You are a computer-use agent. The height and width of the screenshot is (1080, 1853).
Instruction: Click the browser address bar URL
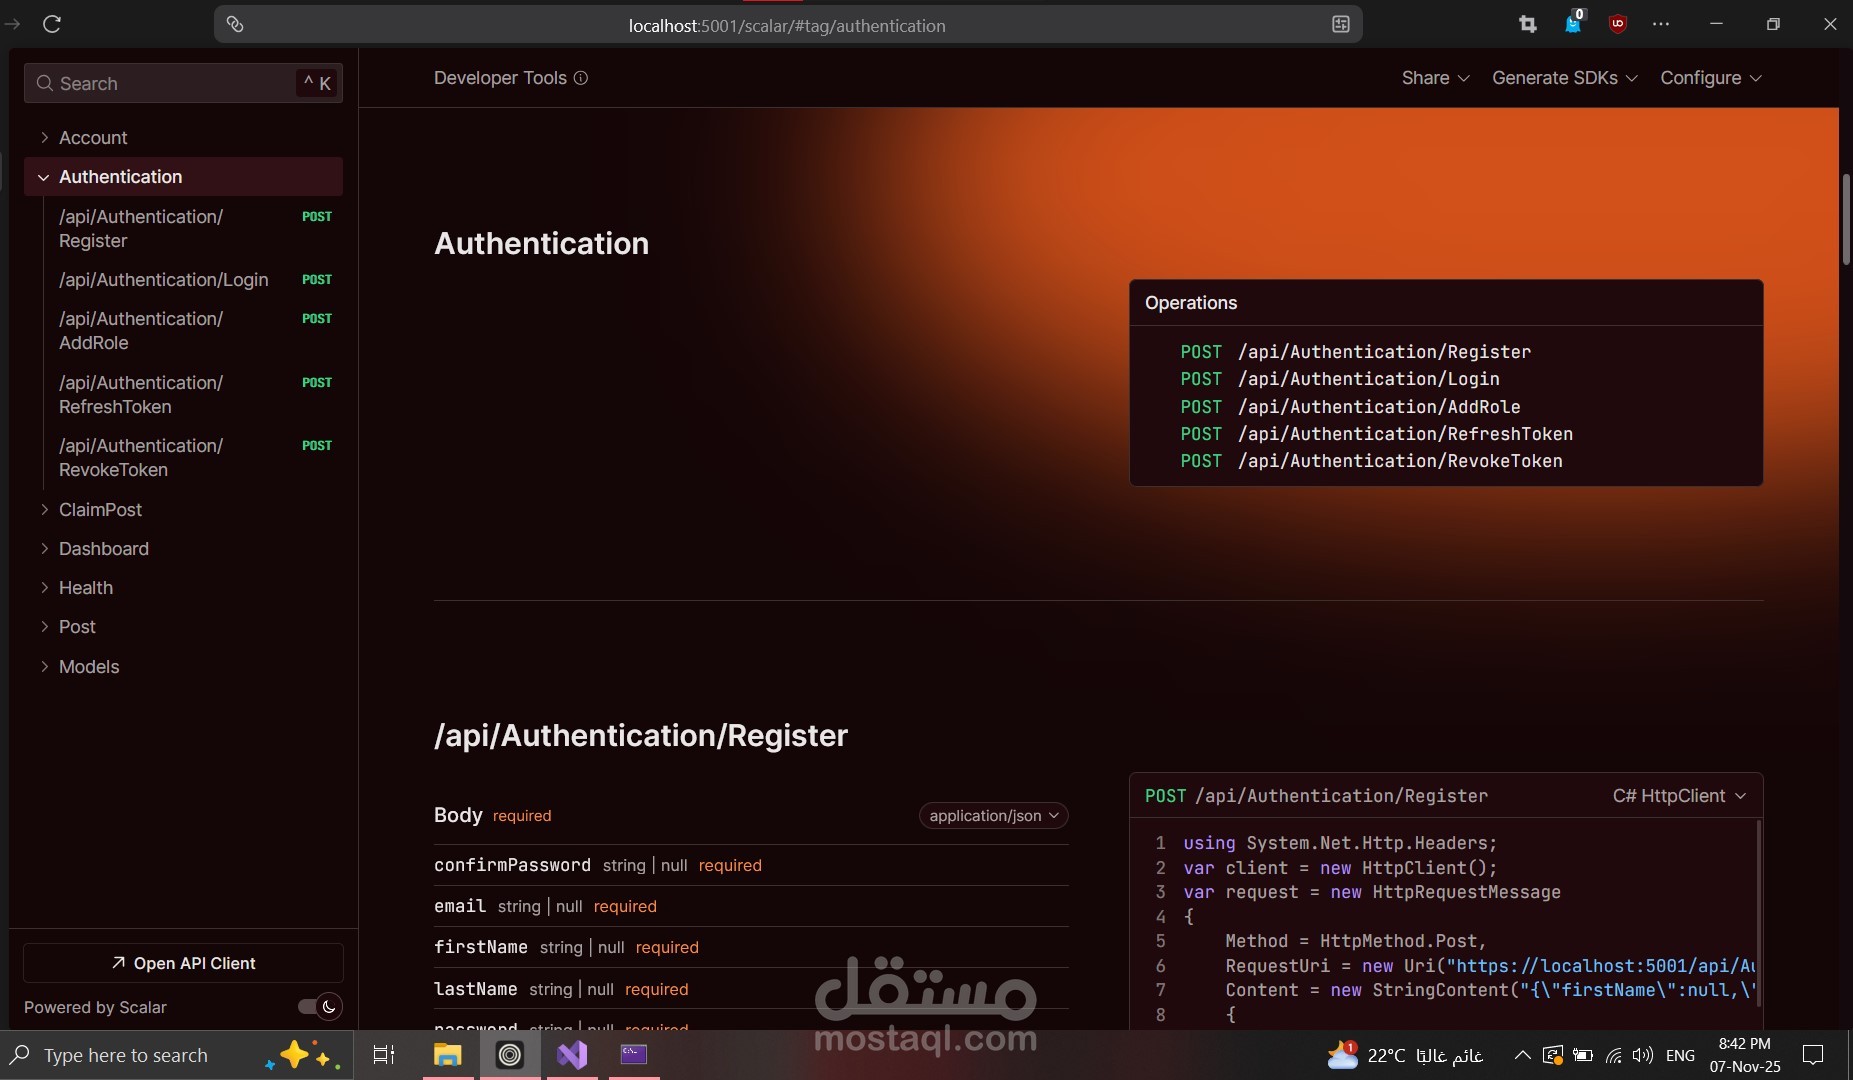click(787, 26)
